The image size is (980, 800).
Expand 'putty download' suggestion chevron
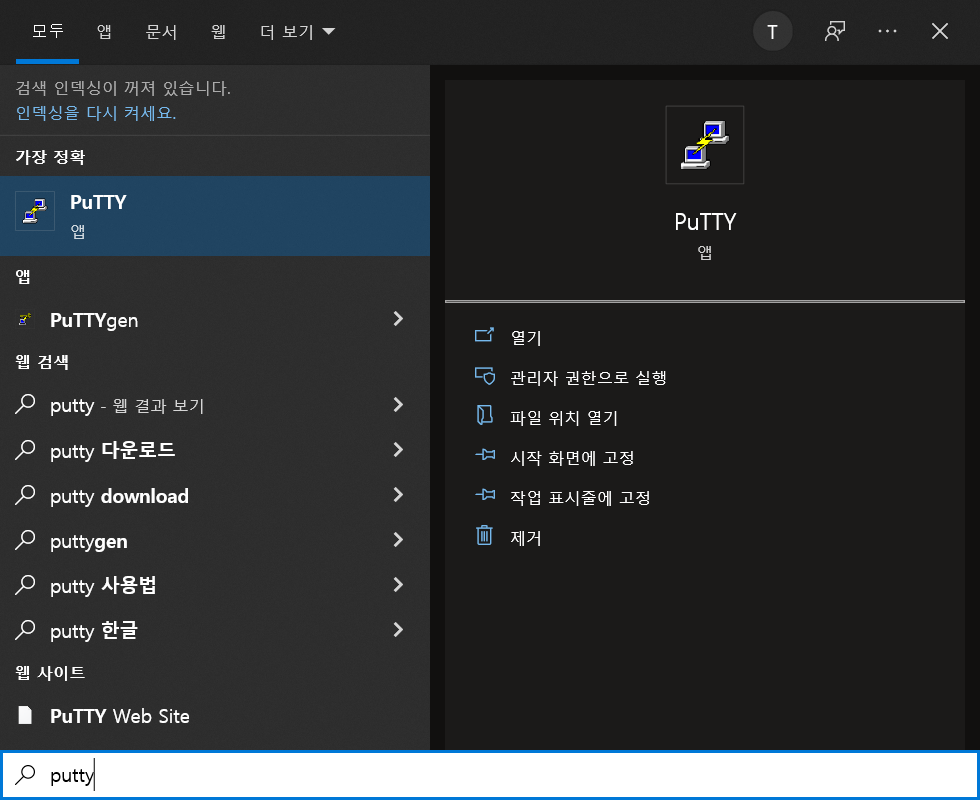click(398, 494)
